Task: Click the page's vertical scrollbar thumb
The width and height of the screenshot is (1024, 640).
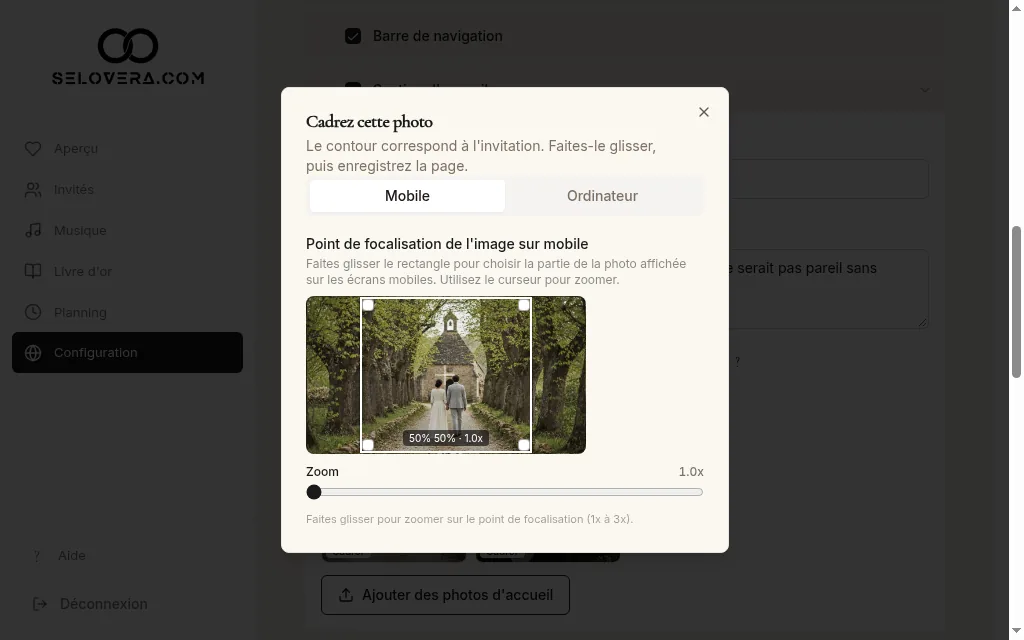Action: (1016, 302)
